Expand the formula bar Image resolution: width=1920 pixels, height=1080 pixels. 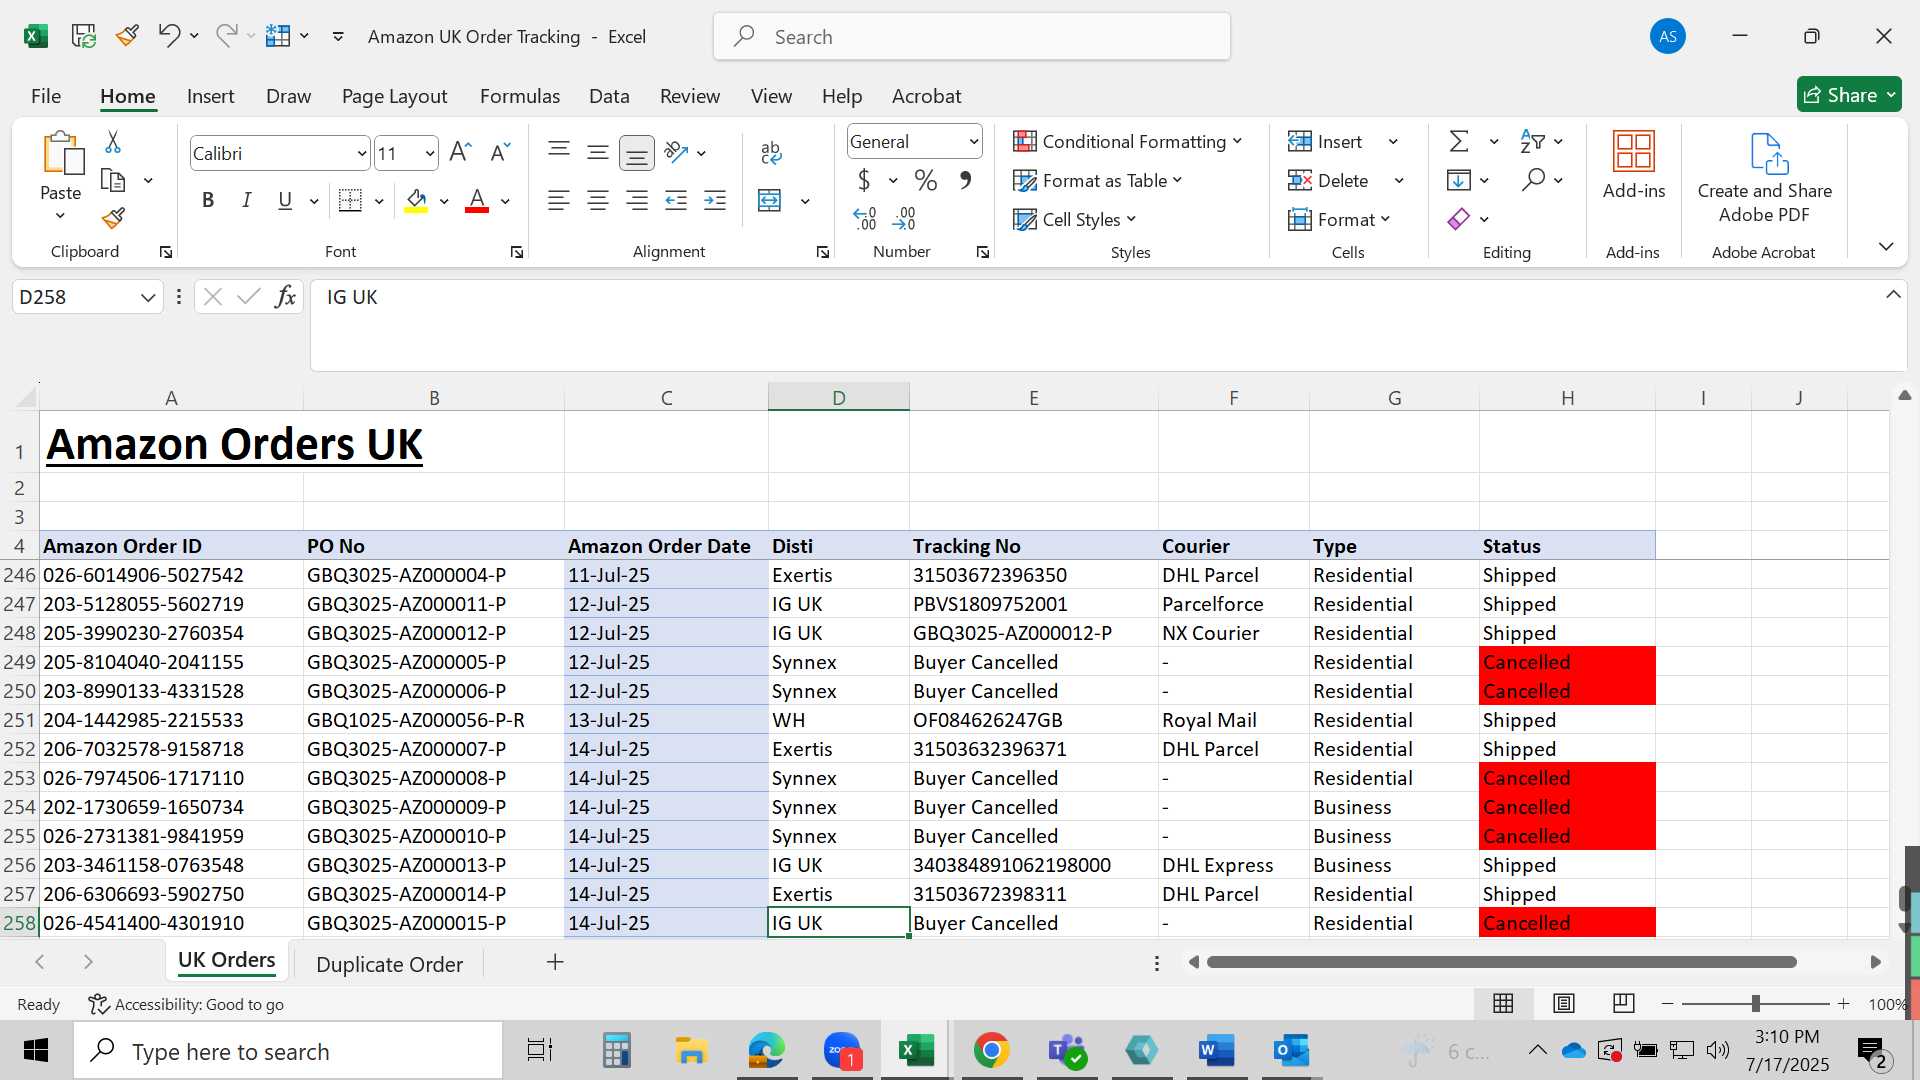click(1893, 295)
